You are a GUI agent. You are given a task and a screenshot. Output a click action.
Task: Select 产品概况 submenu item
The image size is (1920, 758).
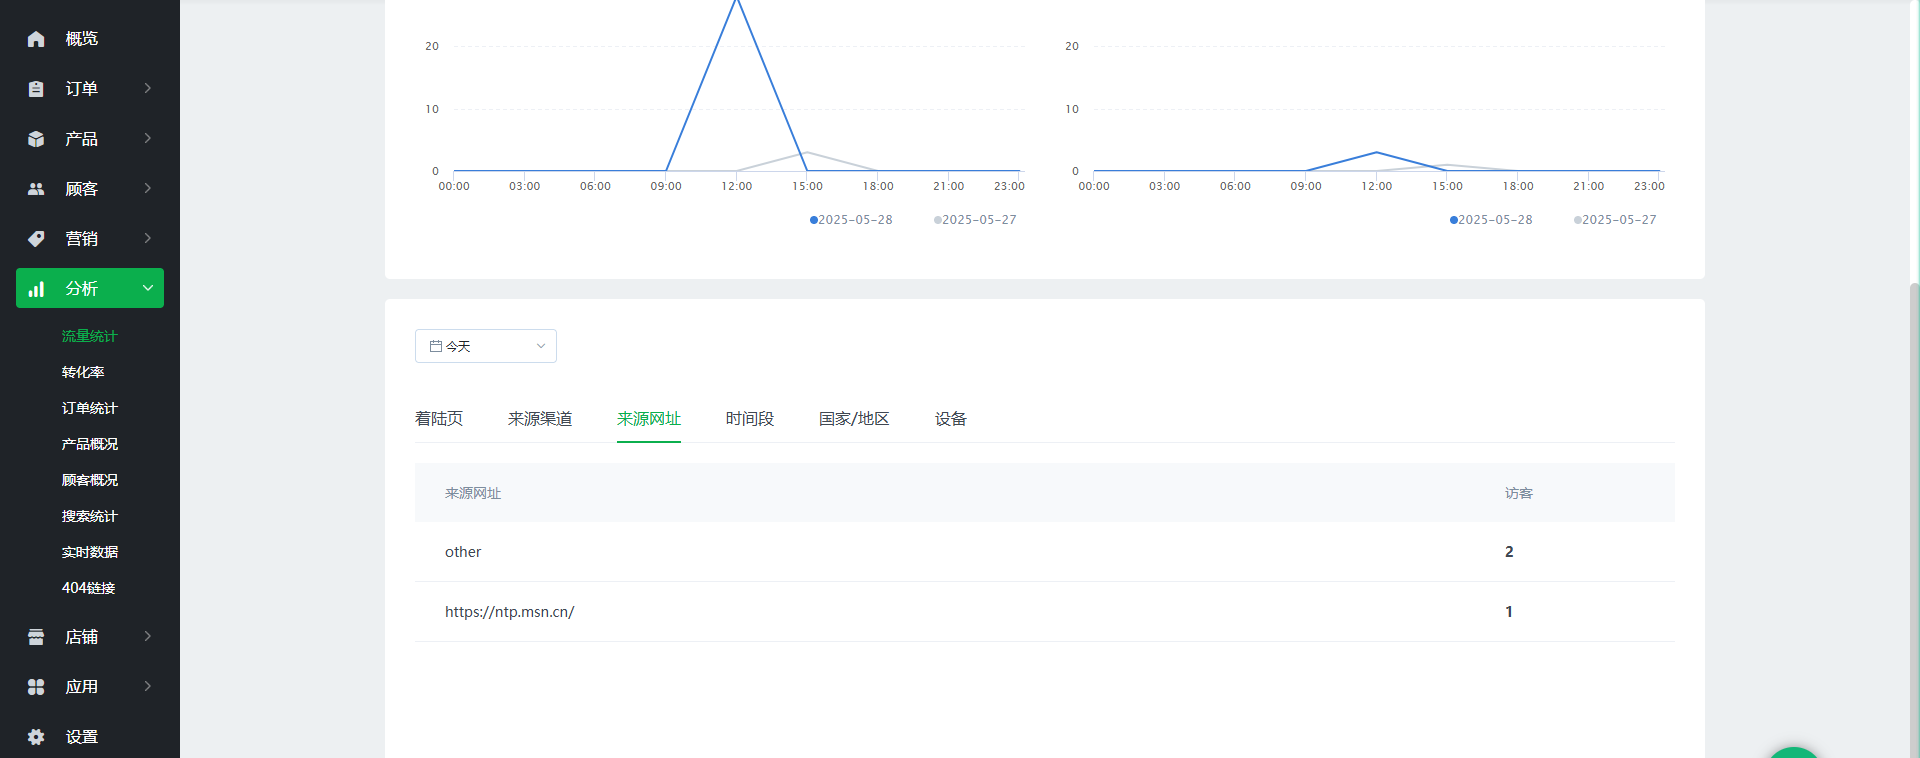pos(89,444)
